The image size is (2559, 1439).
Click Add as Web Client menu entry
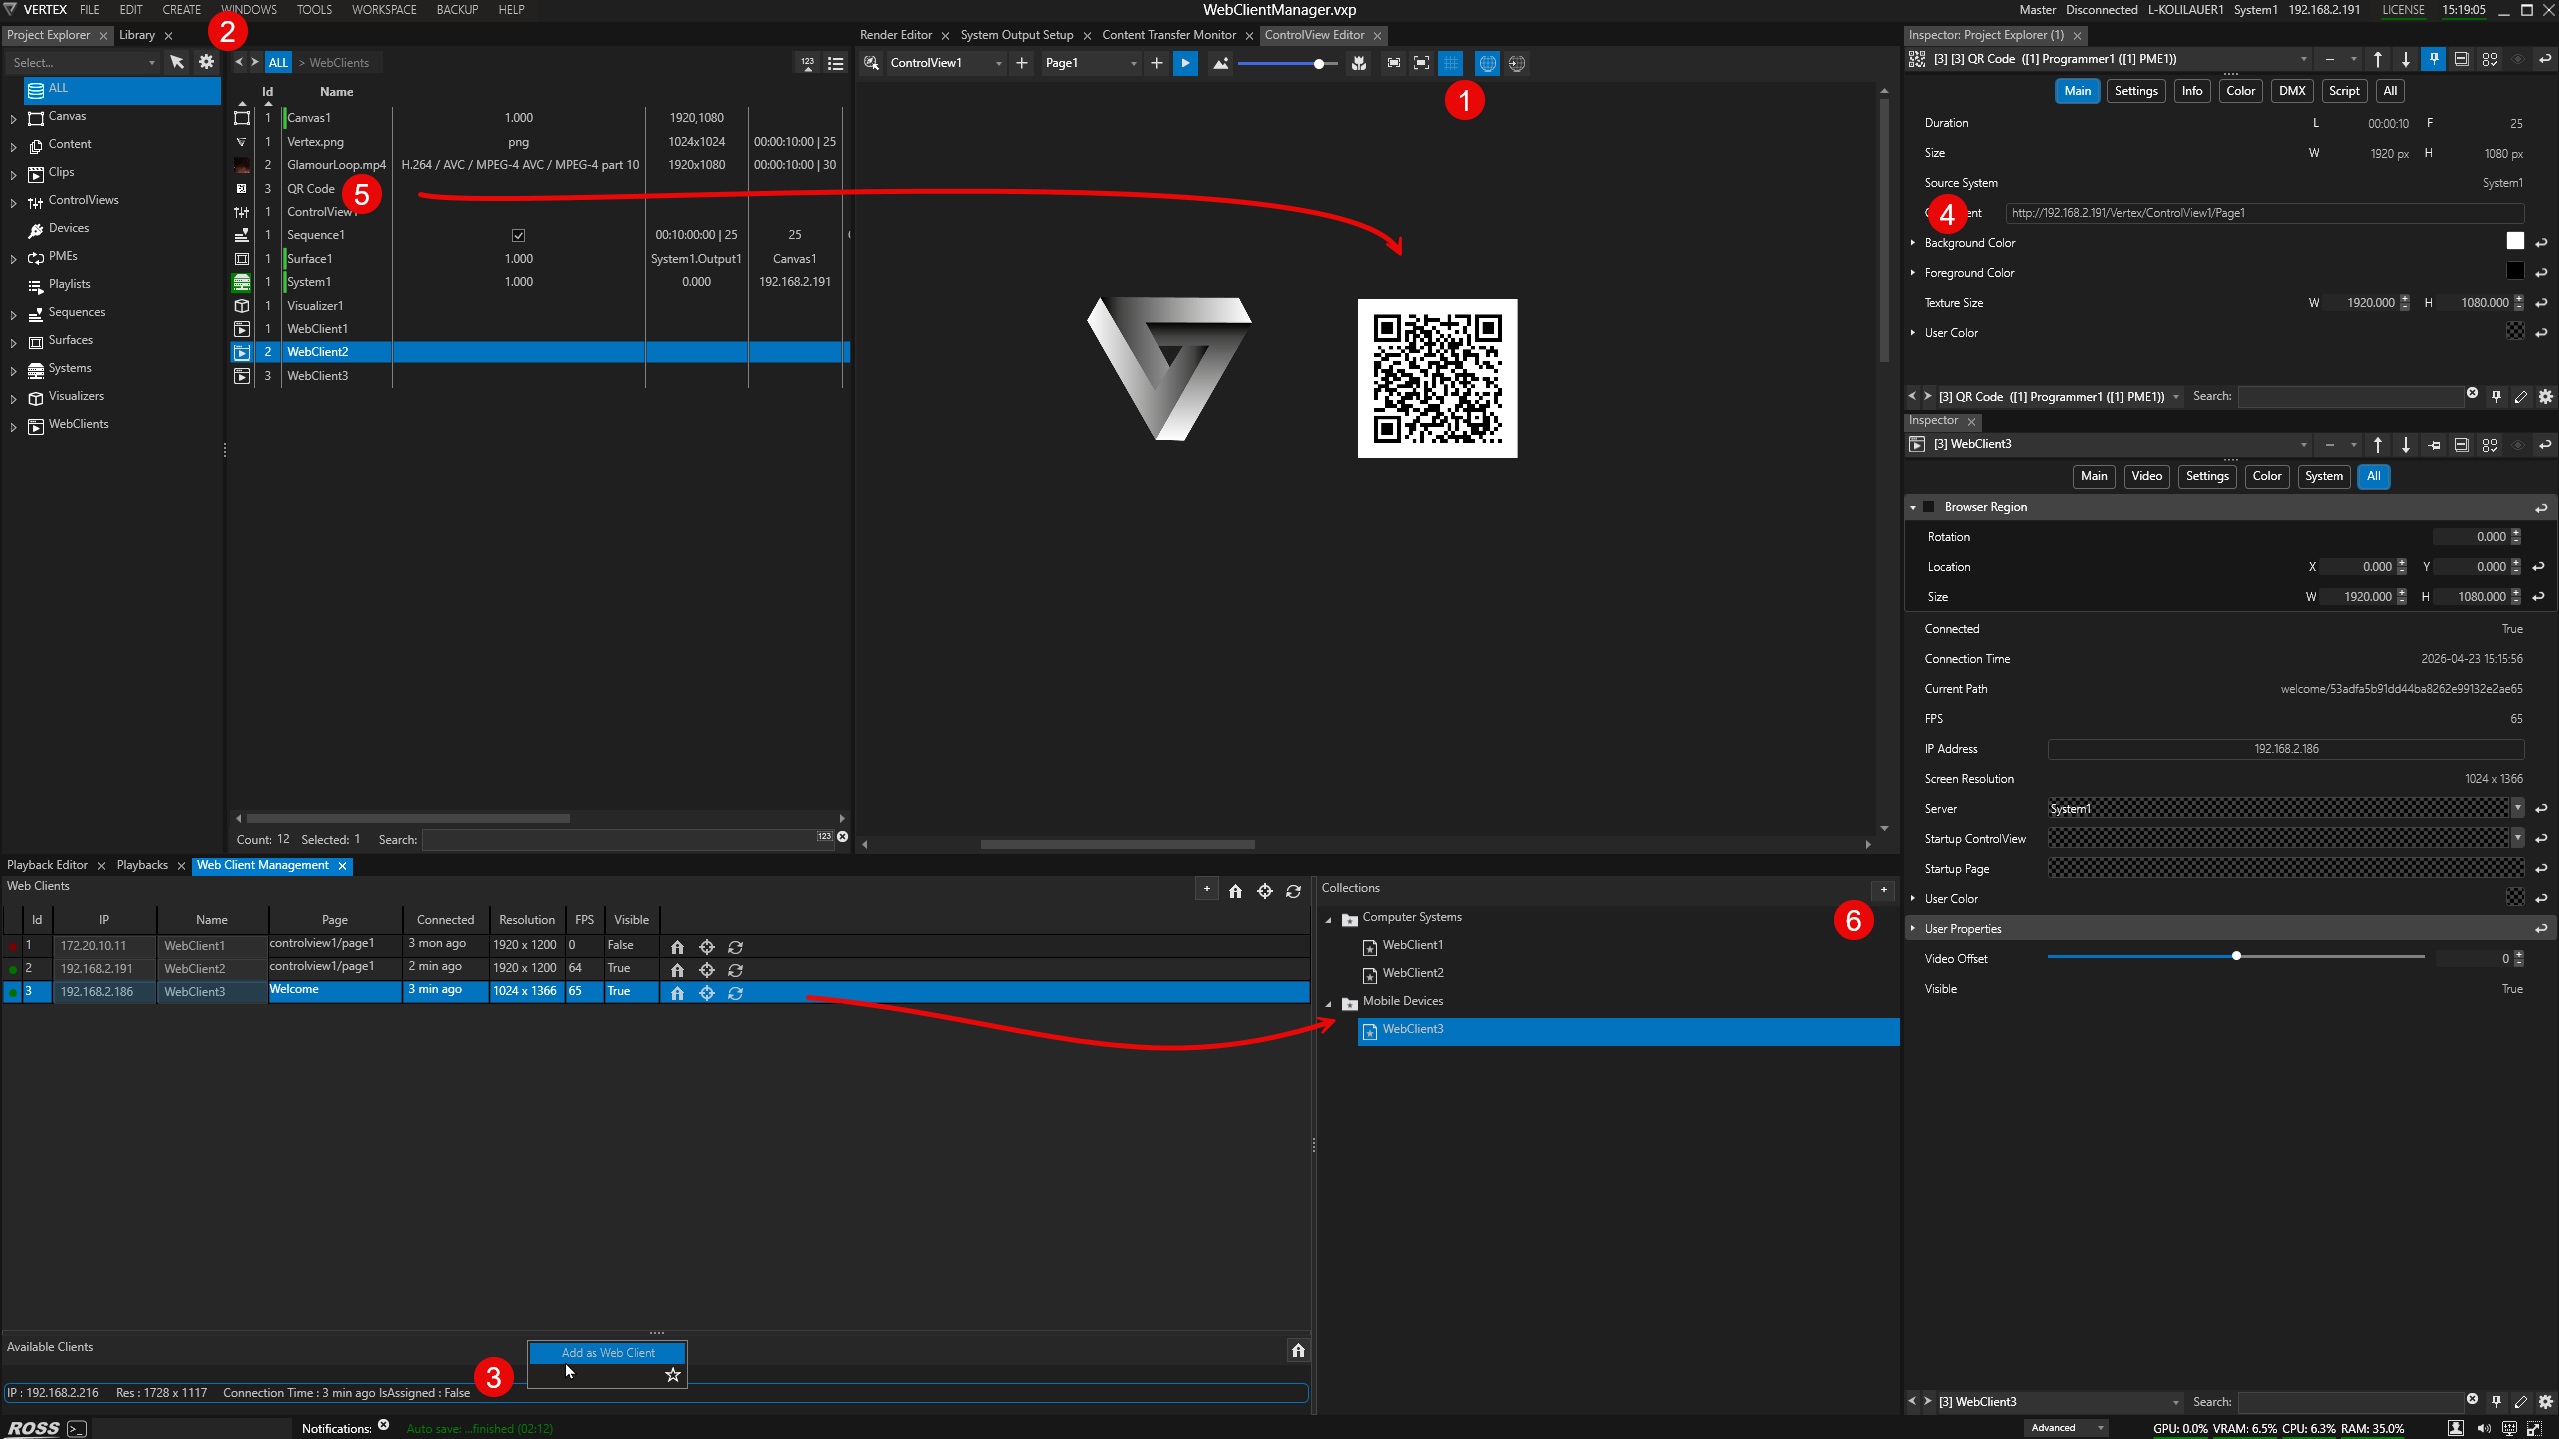coord(607,1353)
